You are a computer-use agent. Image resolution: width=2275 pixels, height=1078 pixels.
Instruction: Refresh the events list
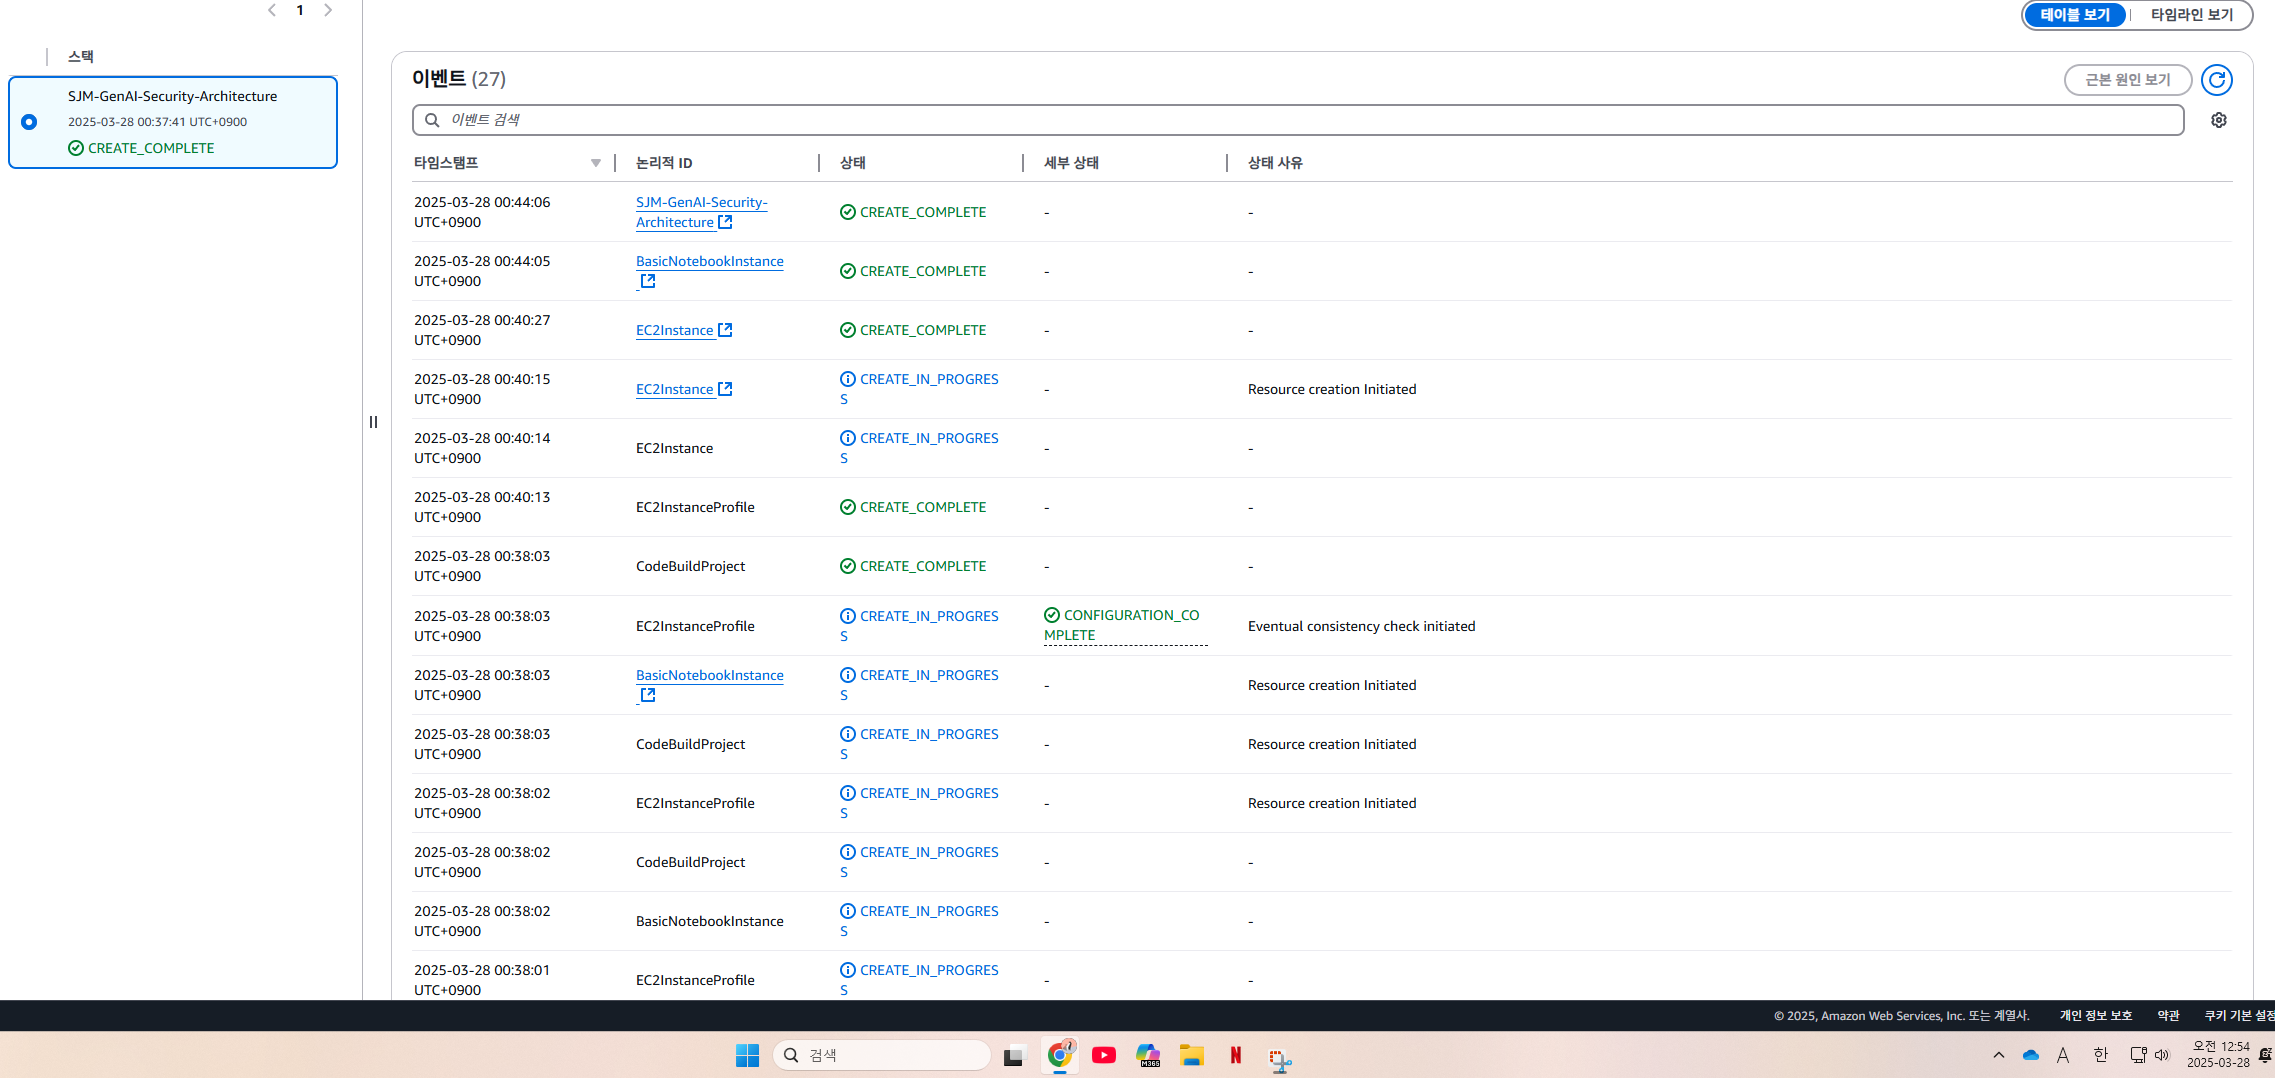2216,80
